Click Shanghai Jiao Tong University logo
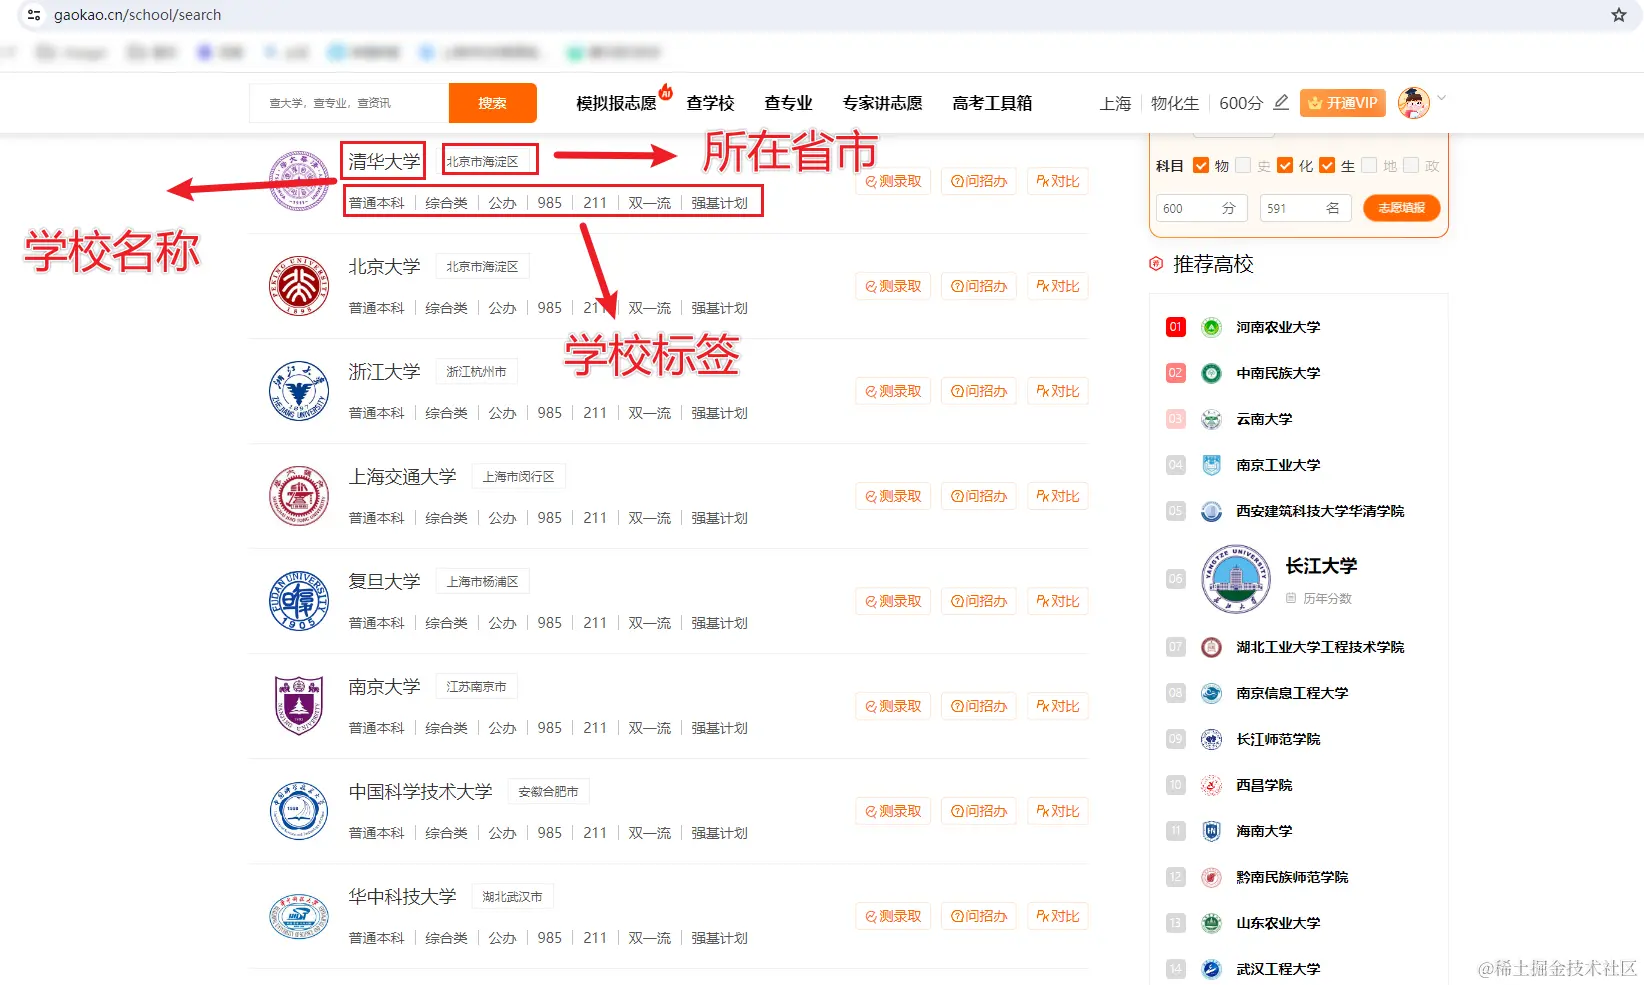This screenshot has height=985, width=1644. (x=299, y=496)
